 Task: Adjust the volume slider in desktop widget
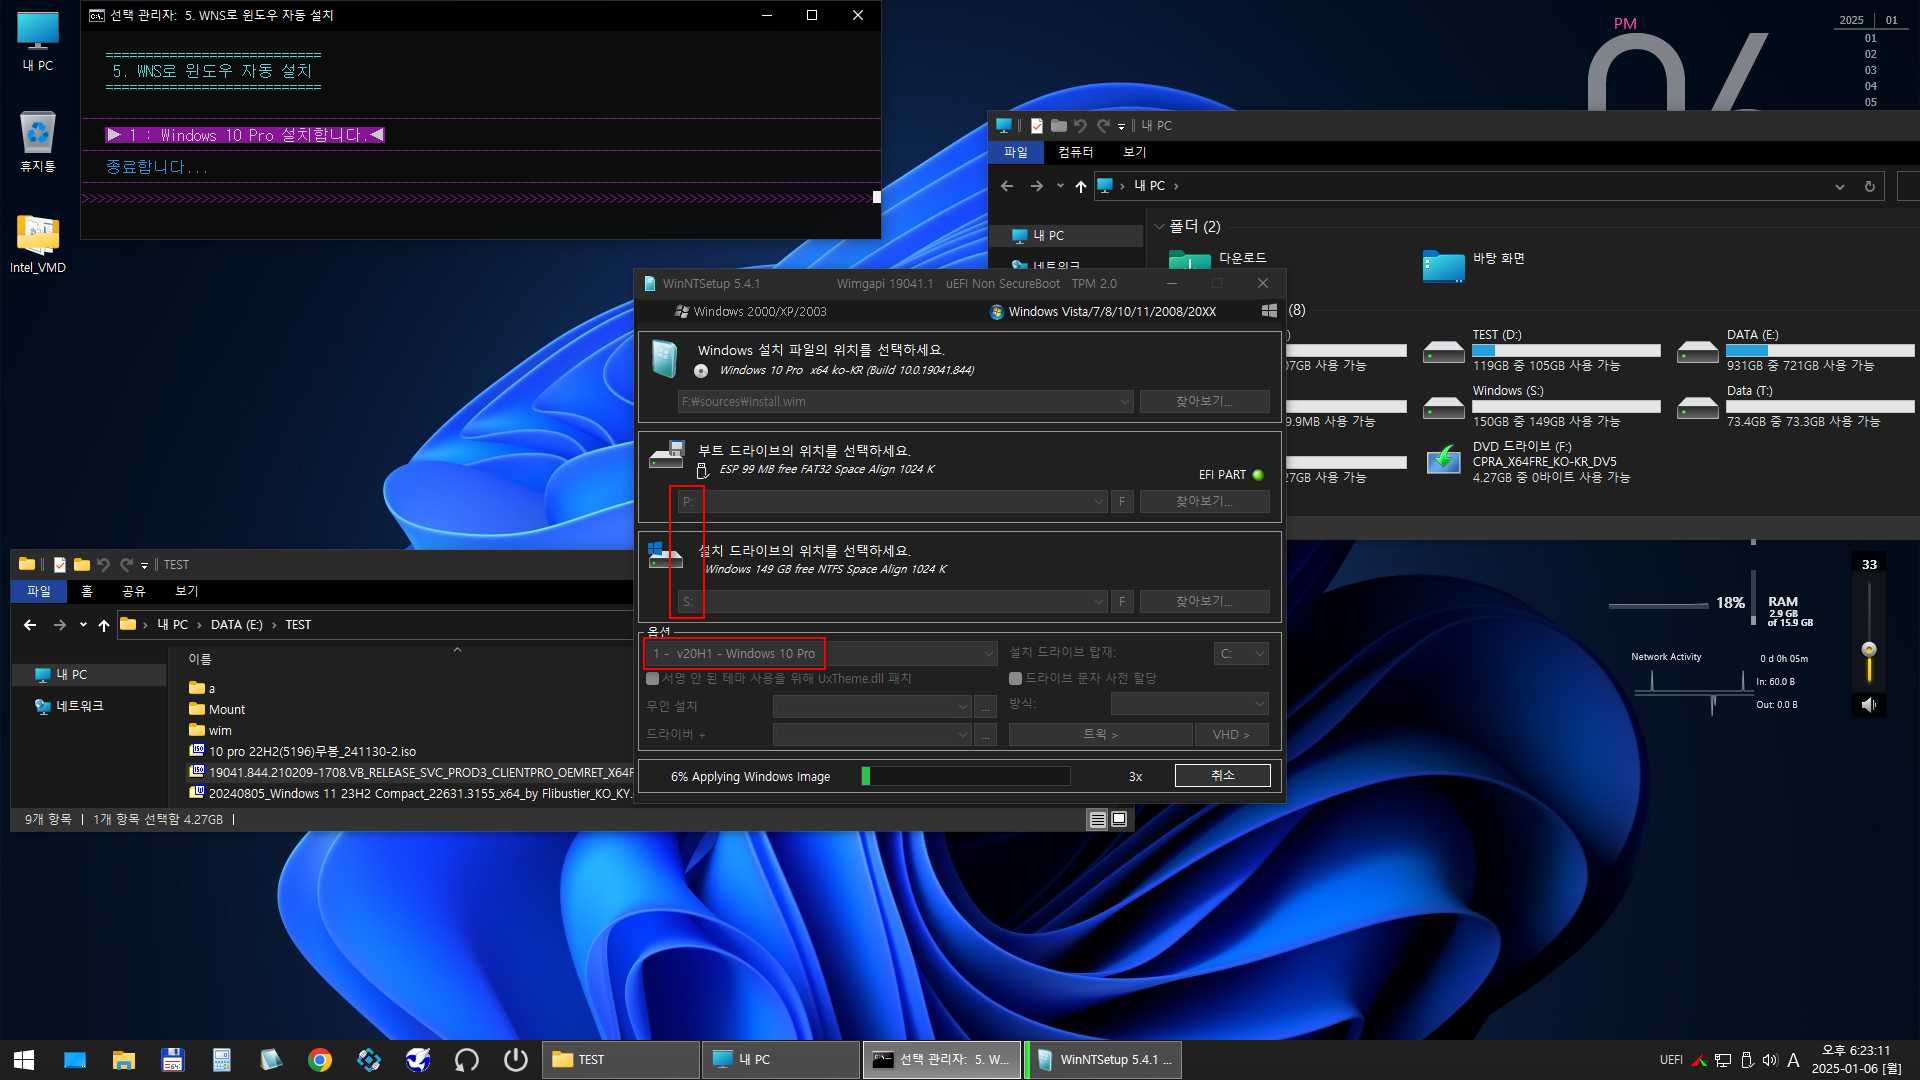pyautogui.click(x=1868, y=650)
